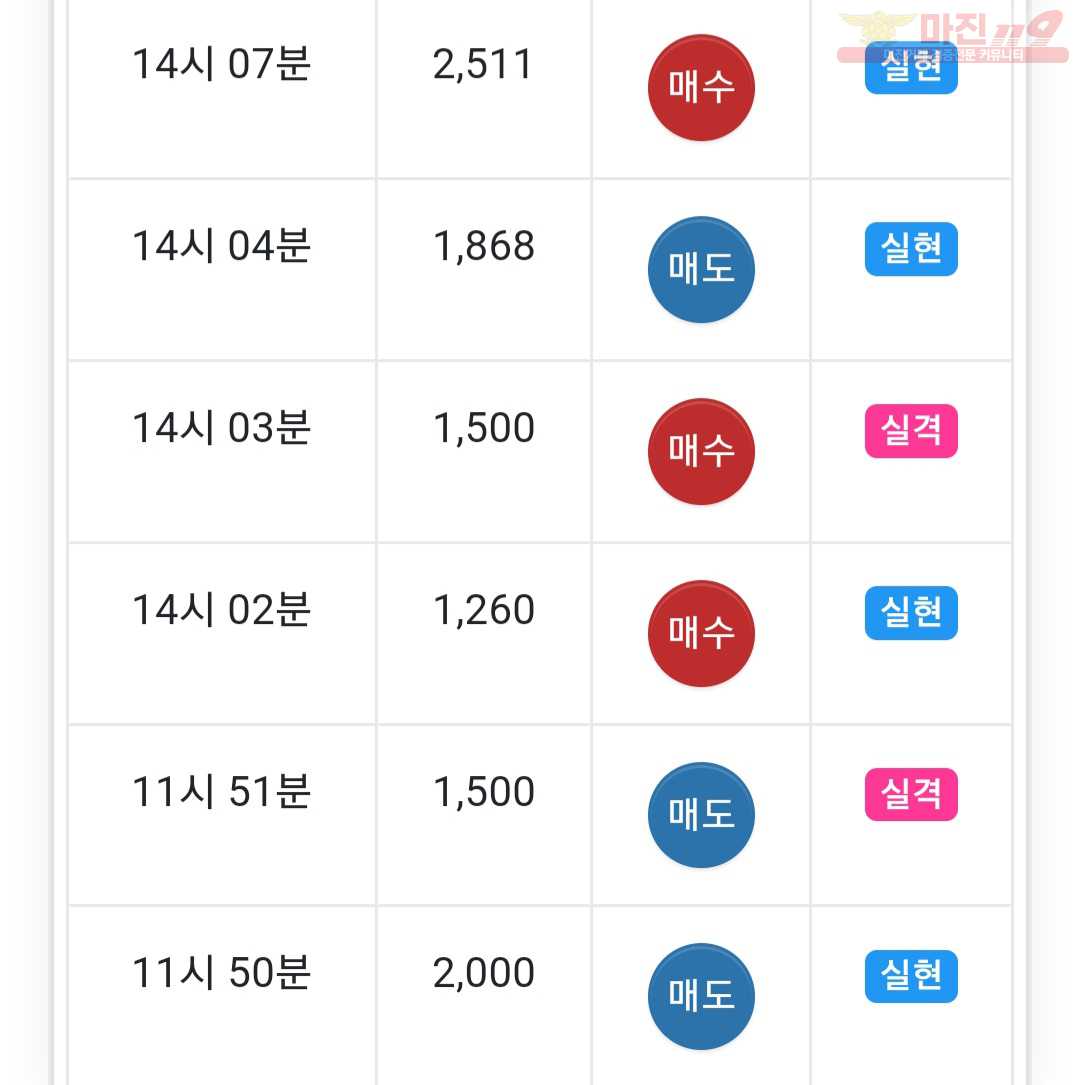
Task: Click the blue 매도 circle in 11시 51분 row
Action: coord(701,814)
